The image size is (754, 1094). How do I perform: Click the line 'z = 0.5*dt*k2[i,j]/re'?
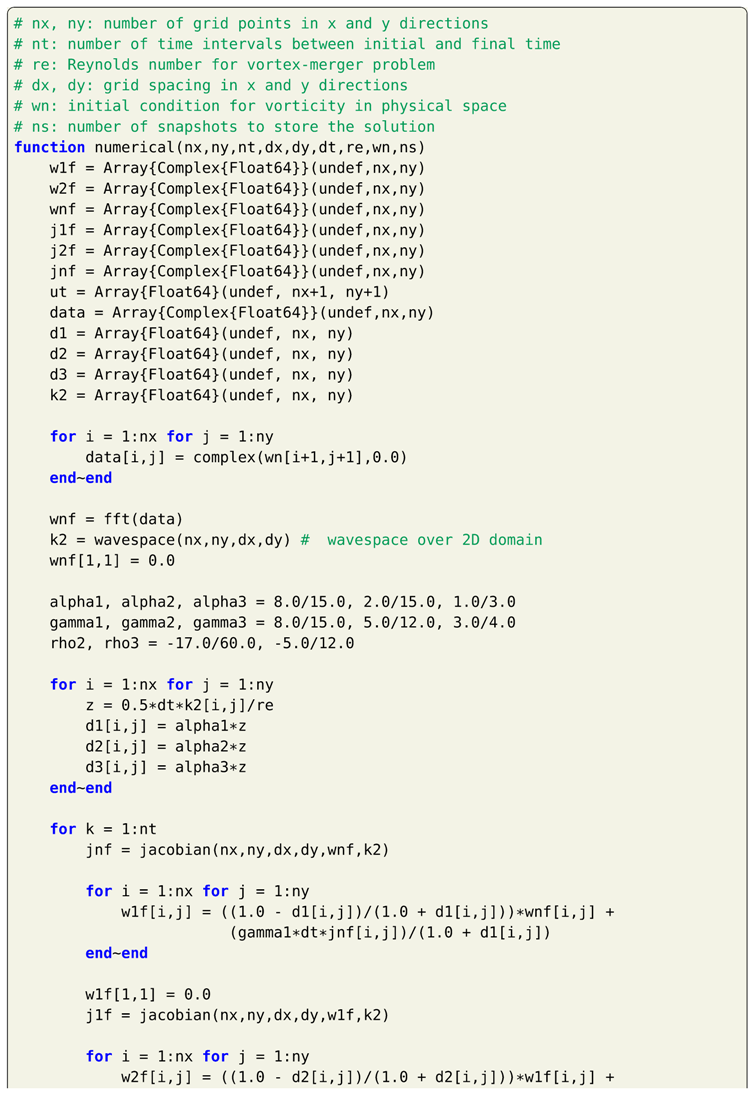pyautogui.click(x=179, y=705)
